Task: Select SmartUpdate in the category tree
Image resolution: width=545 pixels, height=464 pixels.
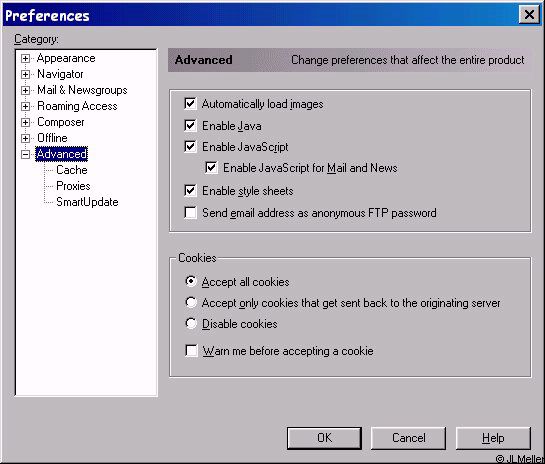Action: pos(87,202)
